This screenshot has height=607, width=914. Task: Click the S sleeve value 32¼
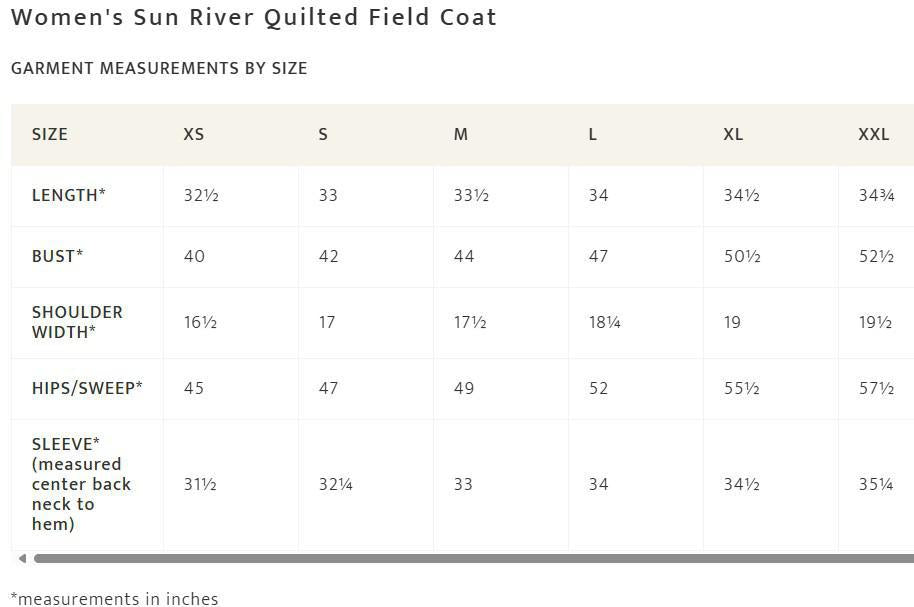[335, 484]
